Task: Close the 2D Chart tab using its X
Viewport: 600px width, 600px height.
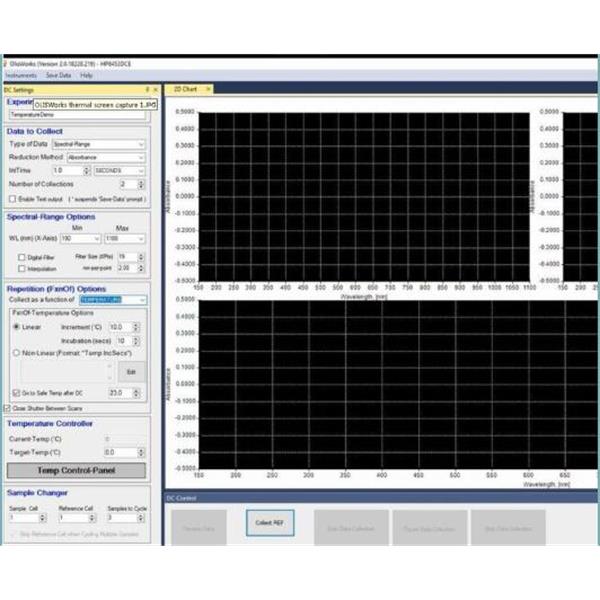Action: click(x=208, y=89)
